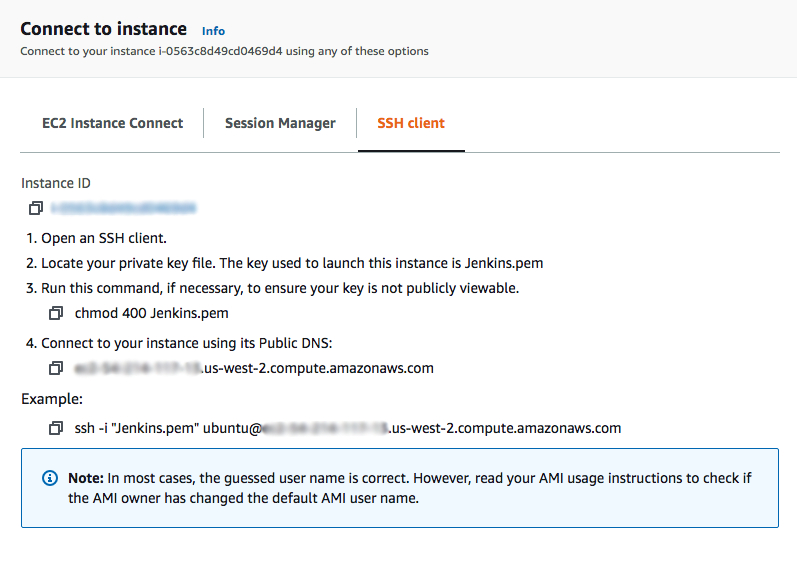The image size is (797, 566).
Task: Click the ssh -i "Jenkins.pem" ubuntu@ command text
Action: pos(348,428)
